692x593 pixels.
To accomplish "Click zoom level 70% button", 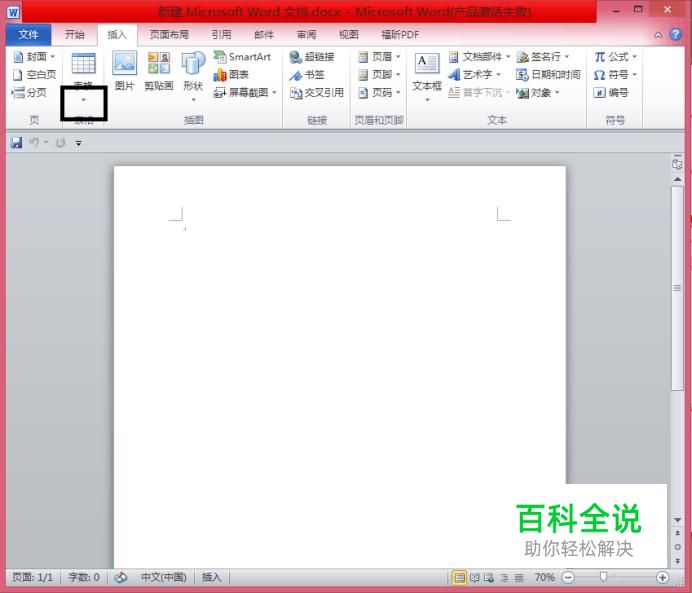I will (545, 577).
